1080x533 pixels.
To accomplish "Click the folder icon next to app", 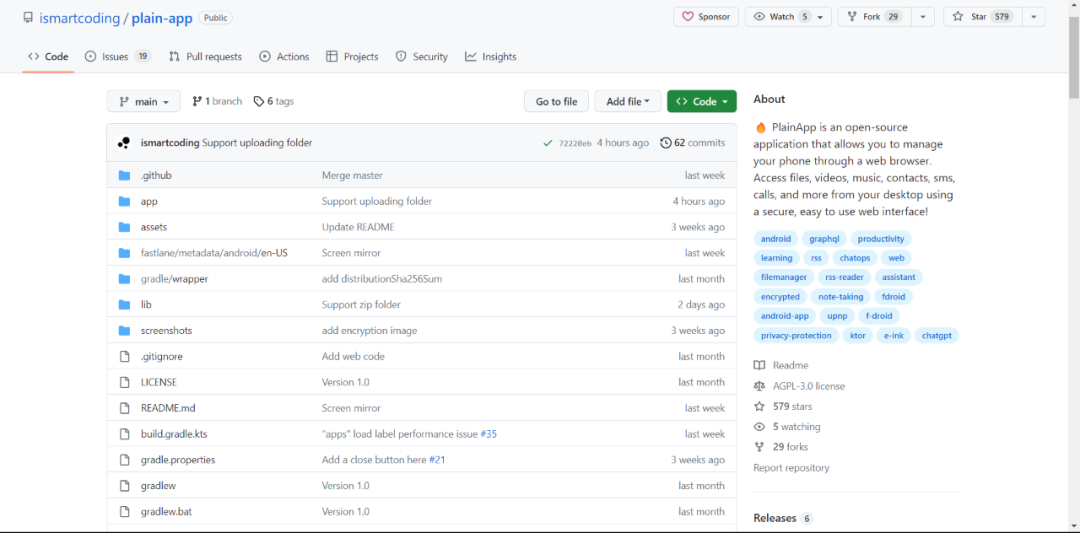I will coord(124,202).
